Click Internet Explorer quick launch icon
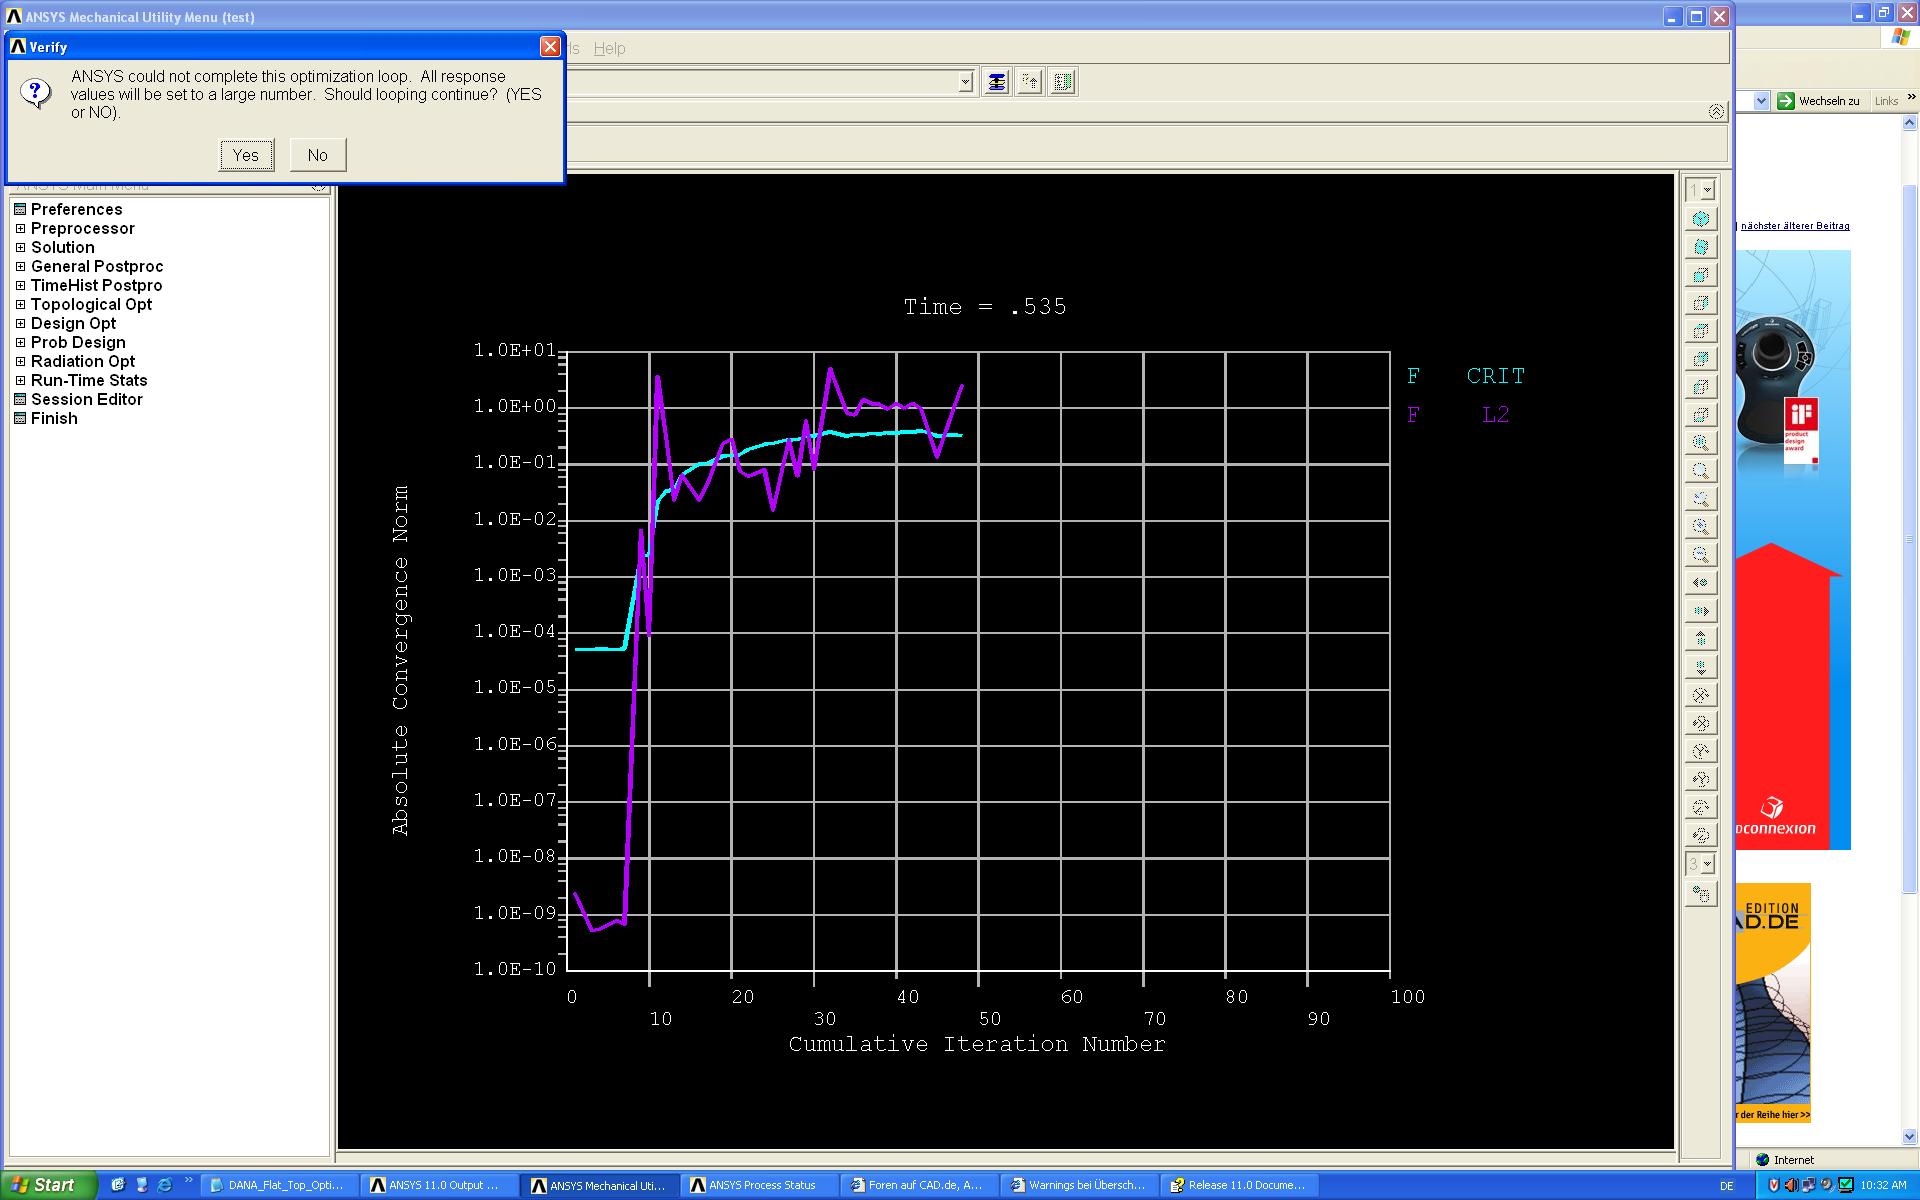1920x1200 pixels. click(x=164, y=1185)
